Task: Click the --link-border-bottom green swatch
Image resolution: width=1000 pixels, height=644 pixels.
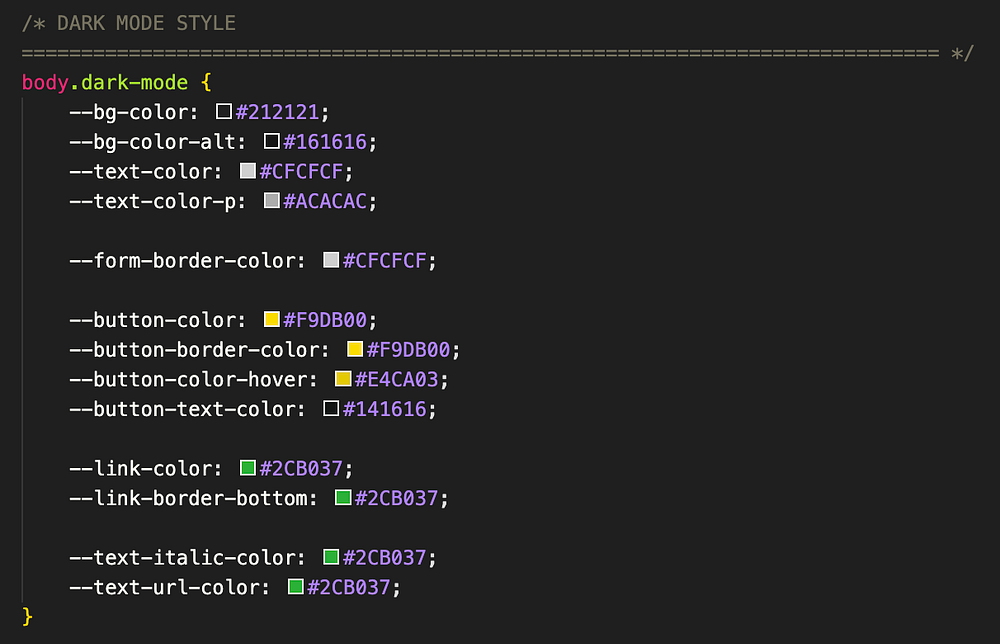Action: (343, 498)
